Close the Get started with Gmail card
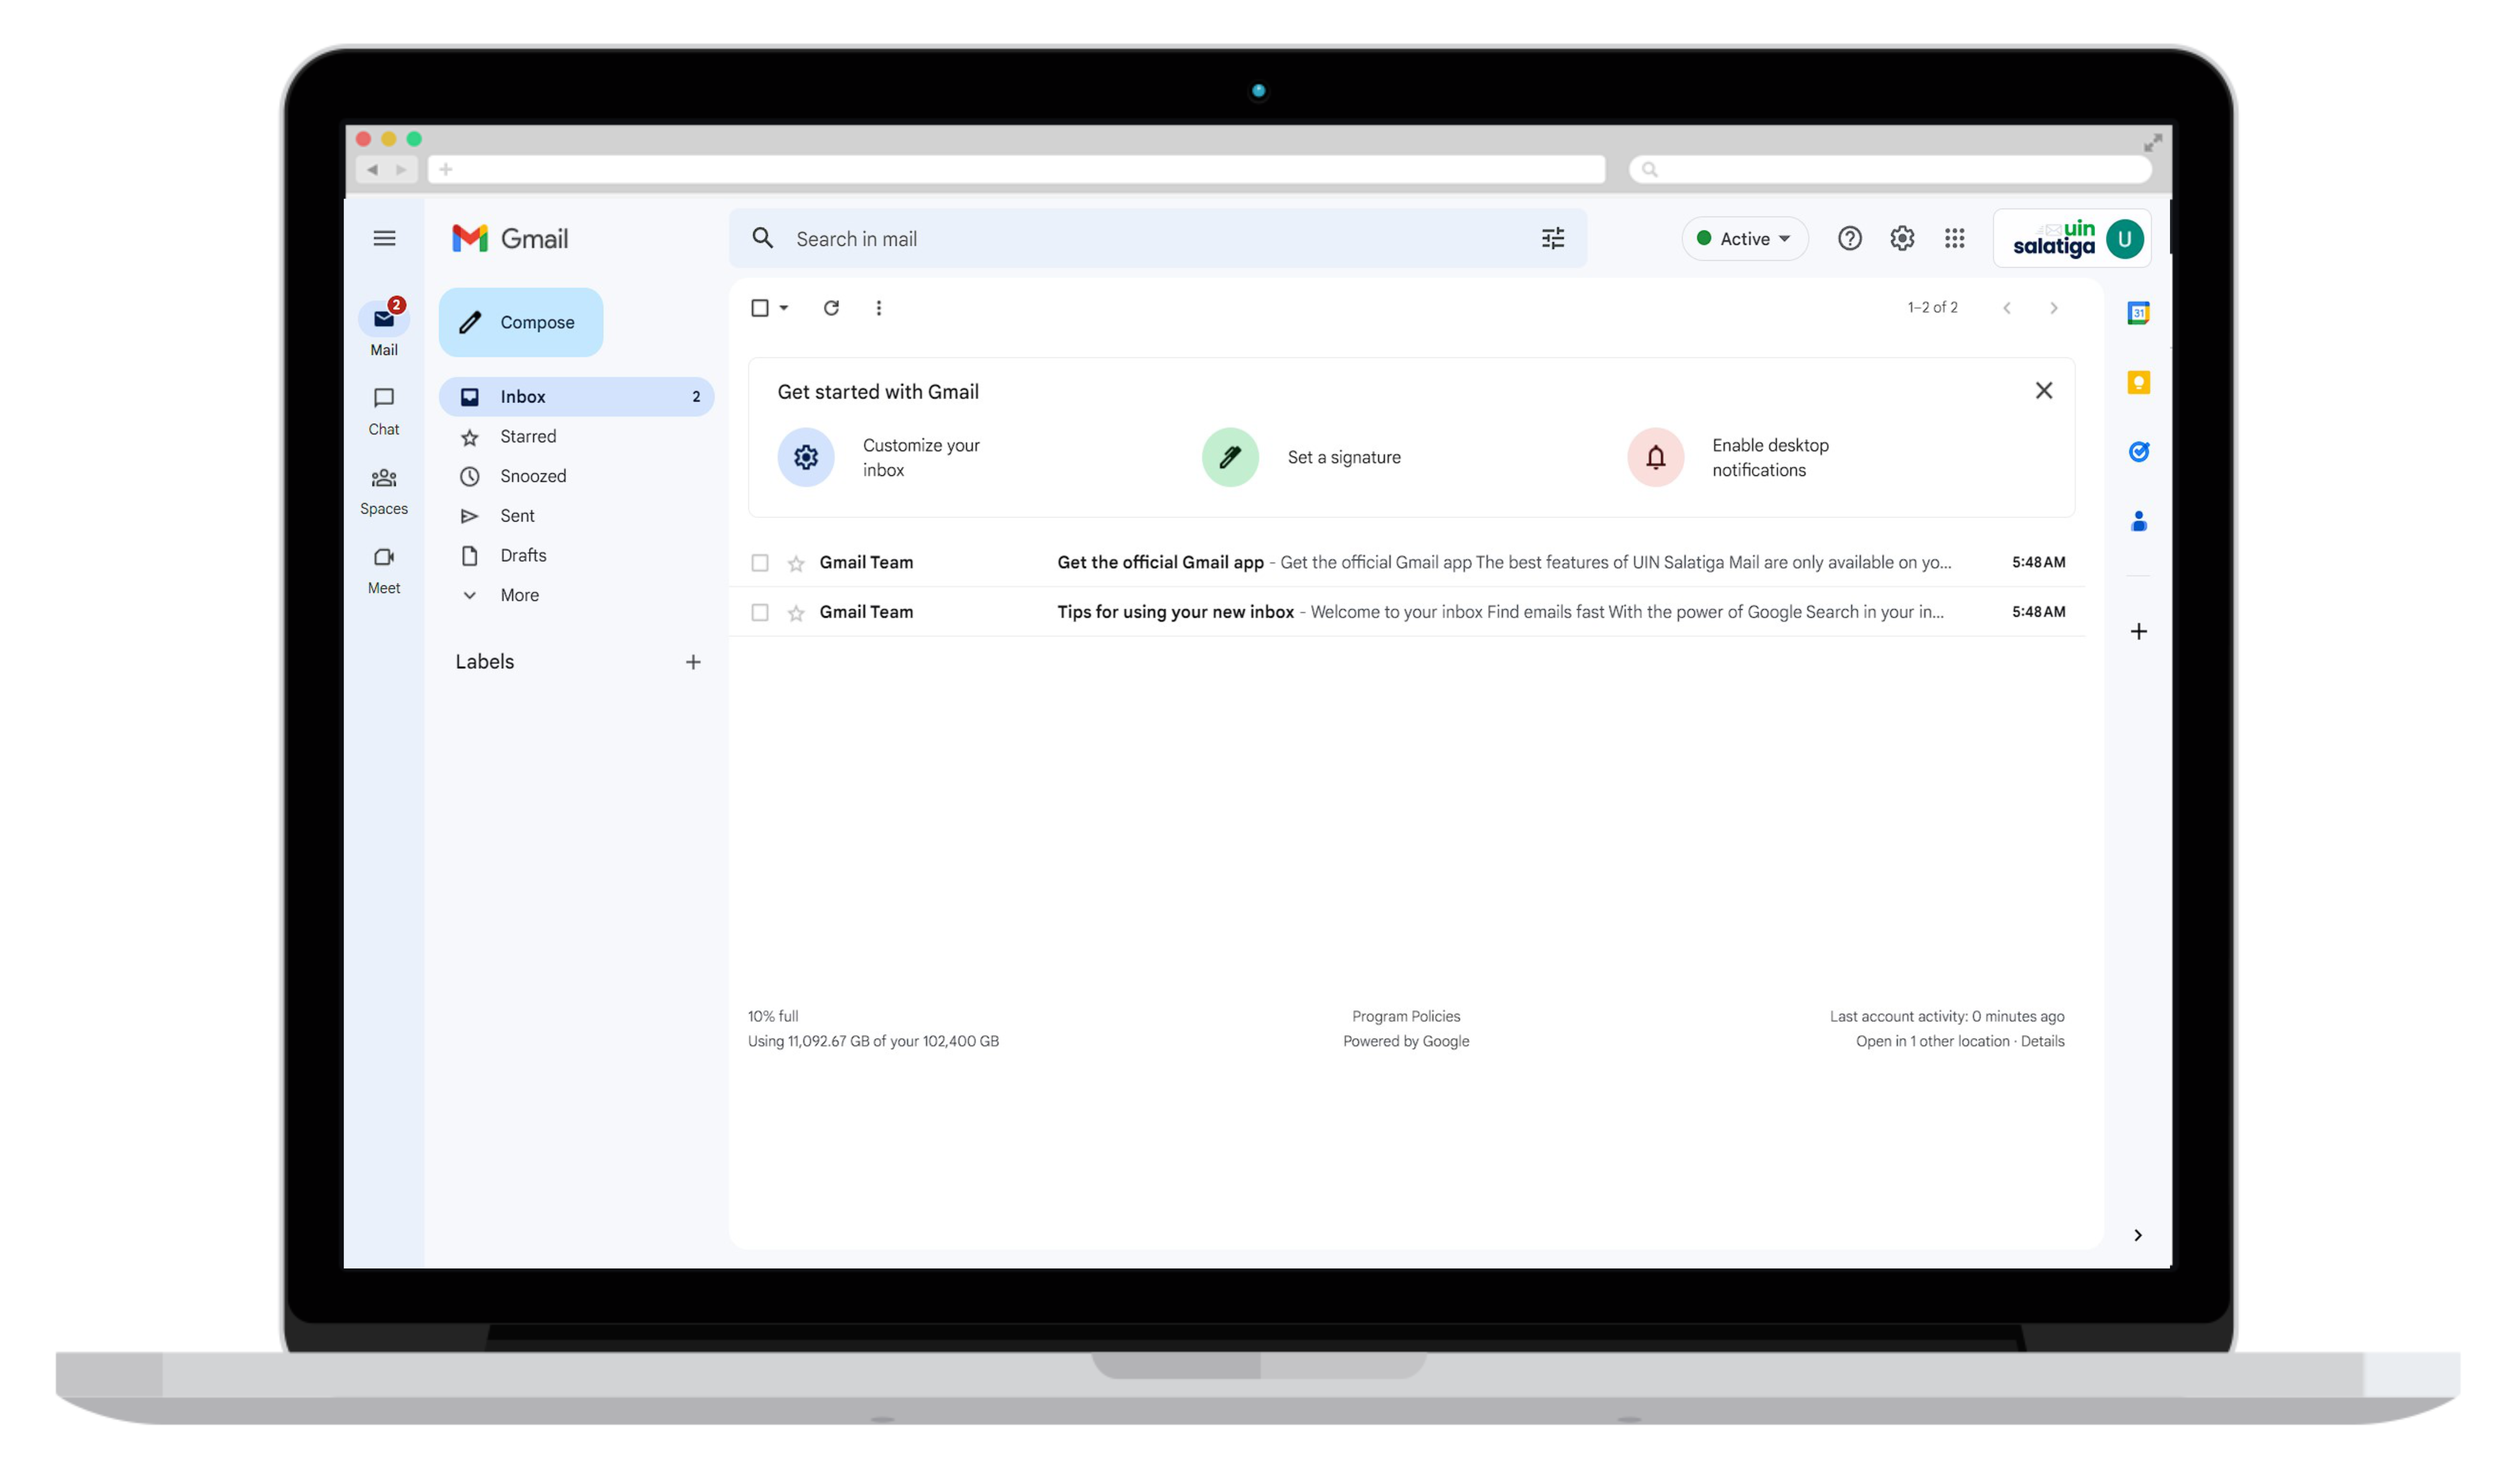The width and height of the screenshot is (2508, 1484). (2043, 391)
